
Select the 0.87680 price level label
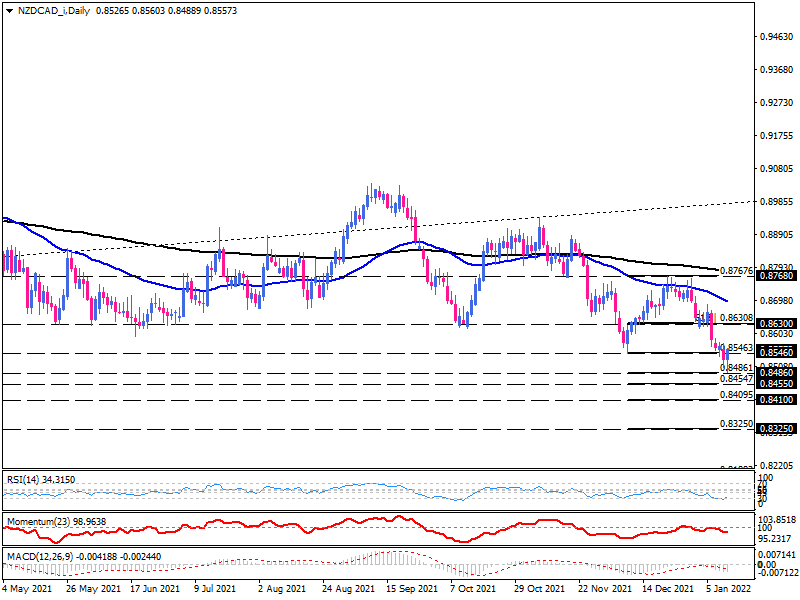(x=777, y=276)
